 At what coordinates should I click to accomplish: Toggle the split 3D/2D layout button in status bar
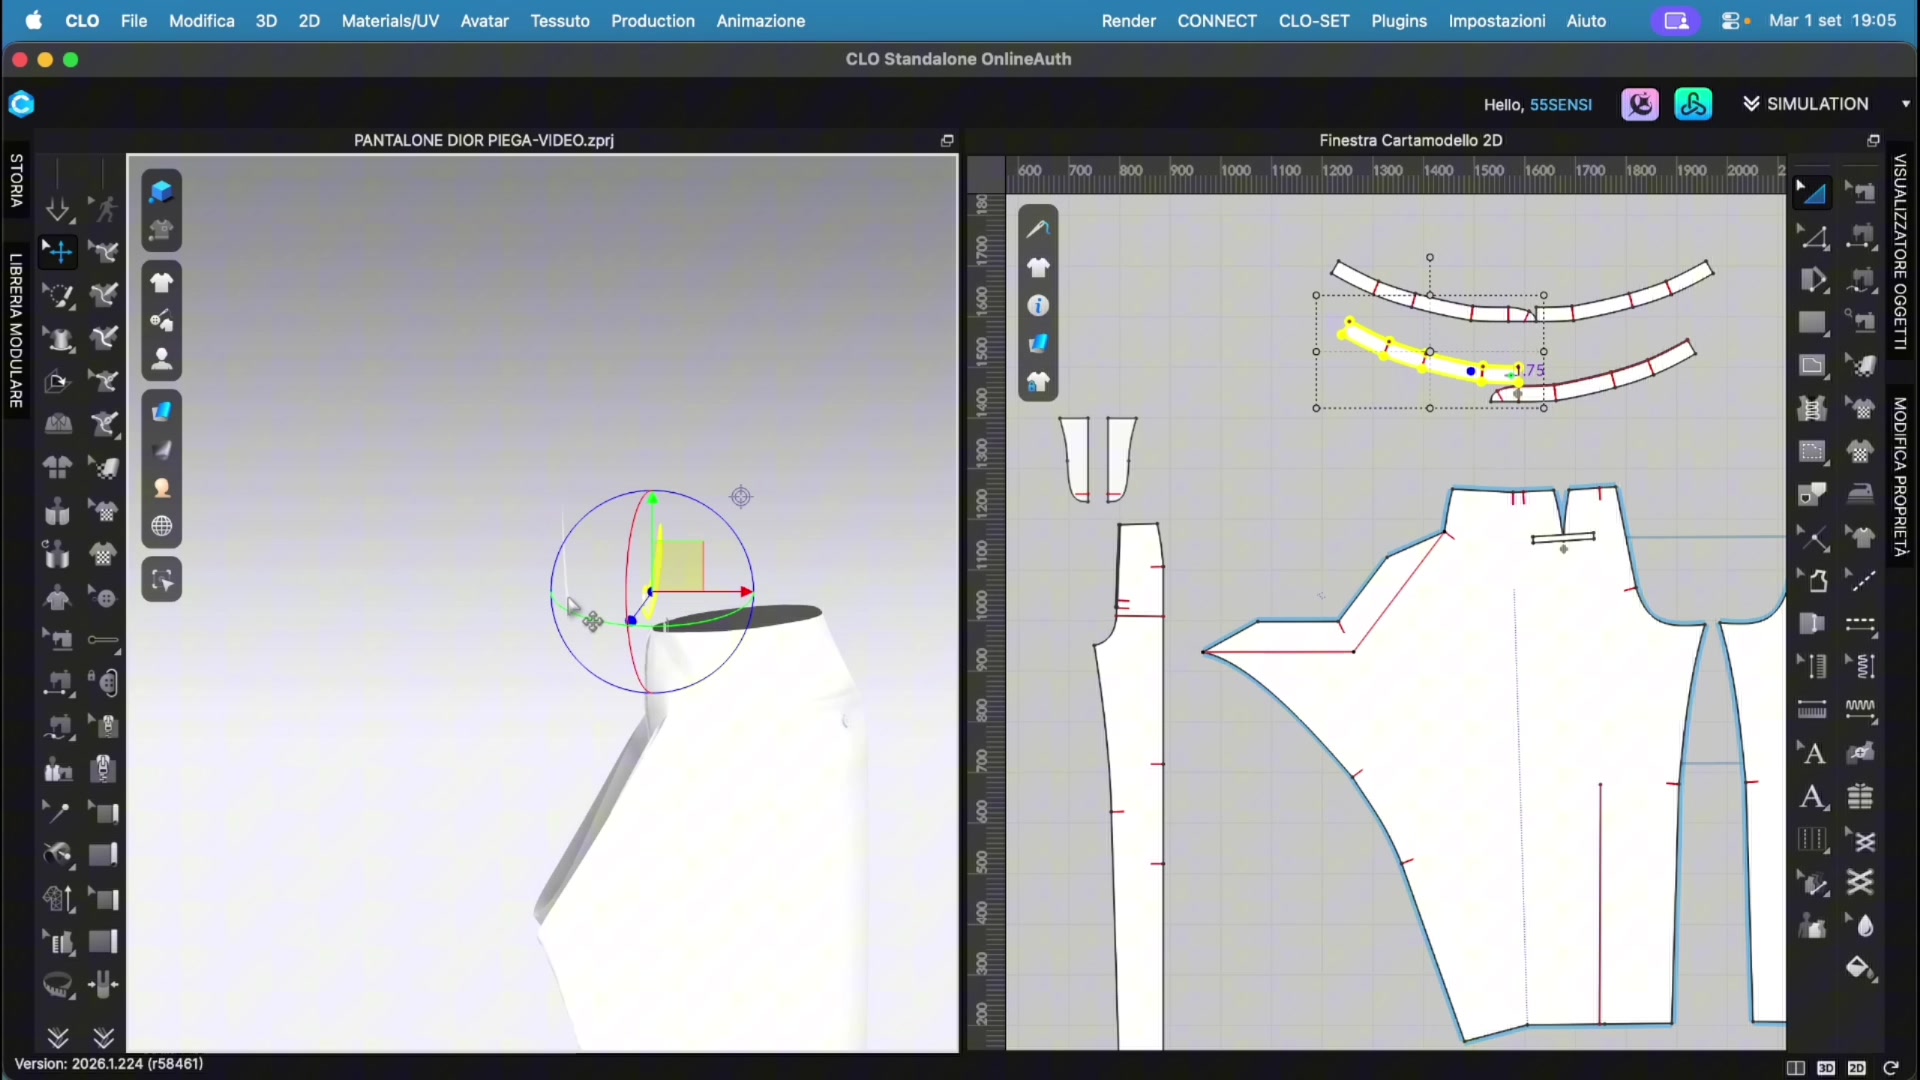(1795, 1067)
